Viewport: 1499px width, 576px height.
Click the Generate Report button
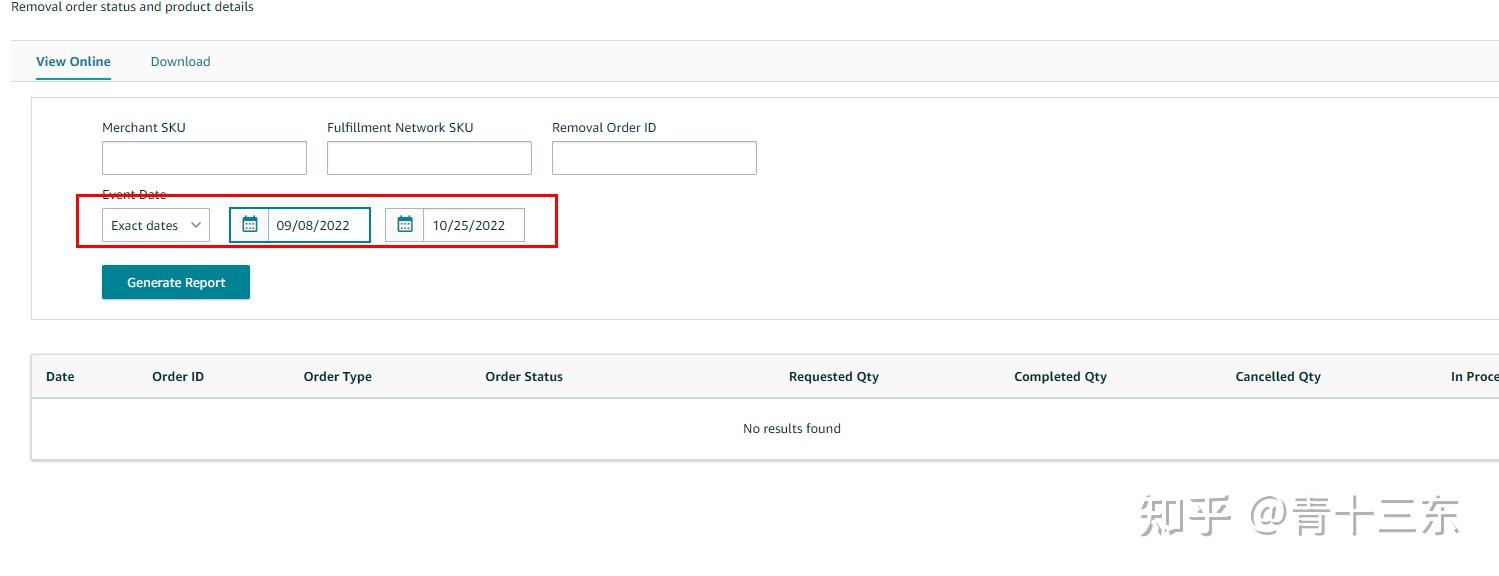point(176,282)
